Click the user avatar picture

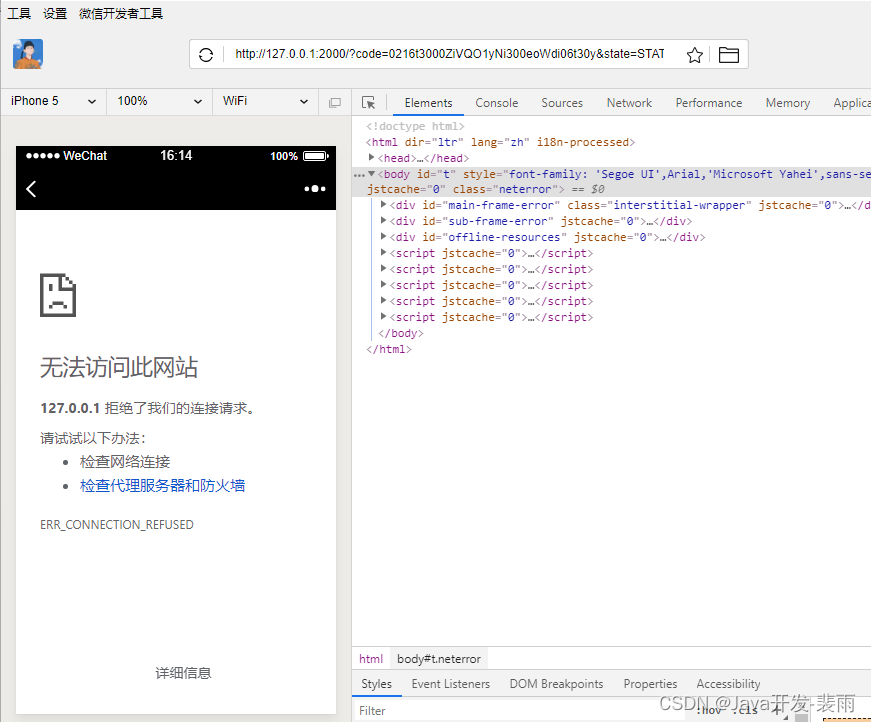point(28,54)
